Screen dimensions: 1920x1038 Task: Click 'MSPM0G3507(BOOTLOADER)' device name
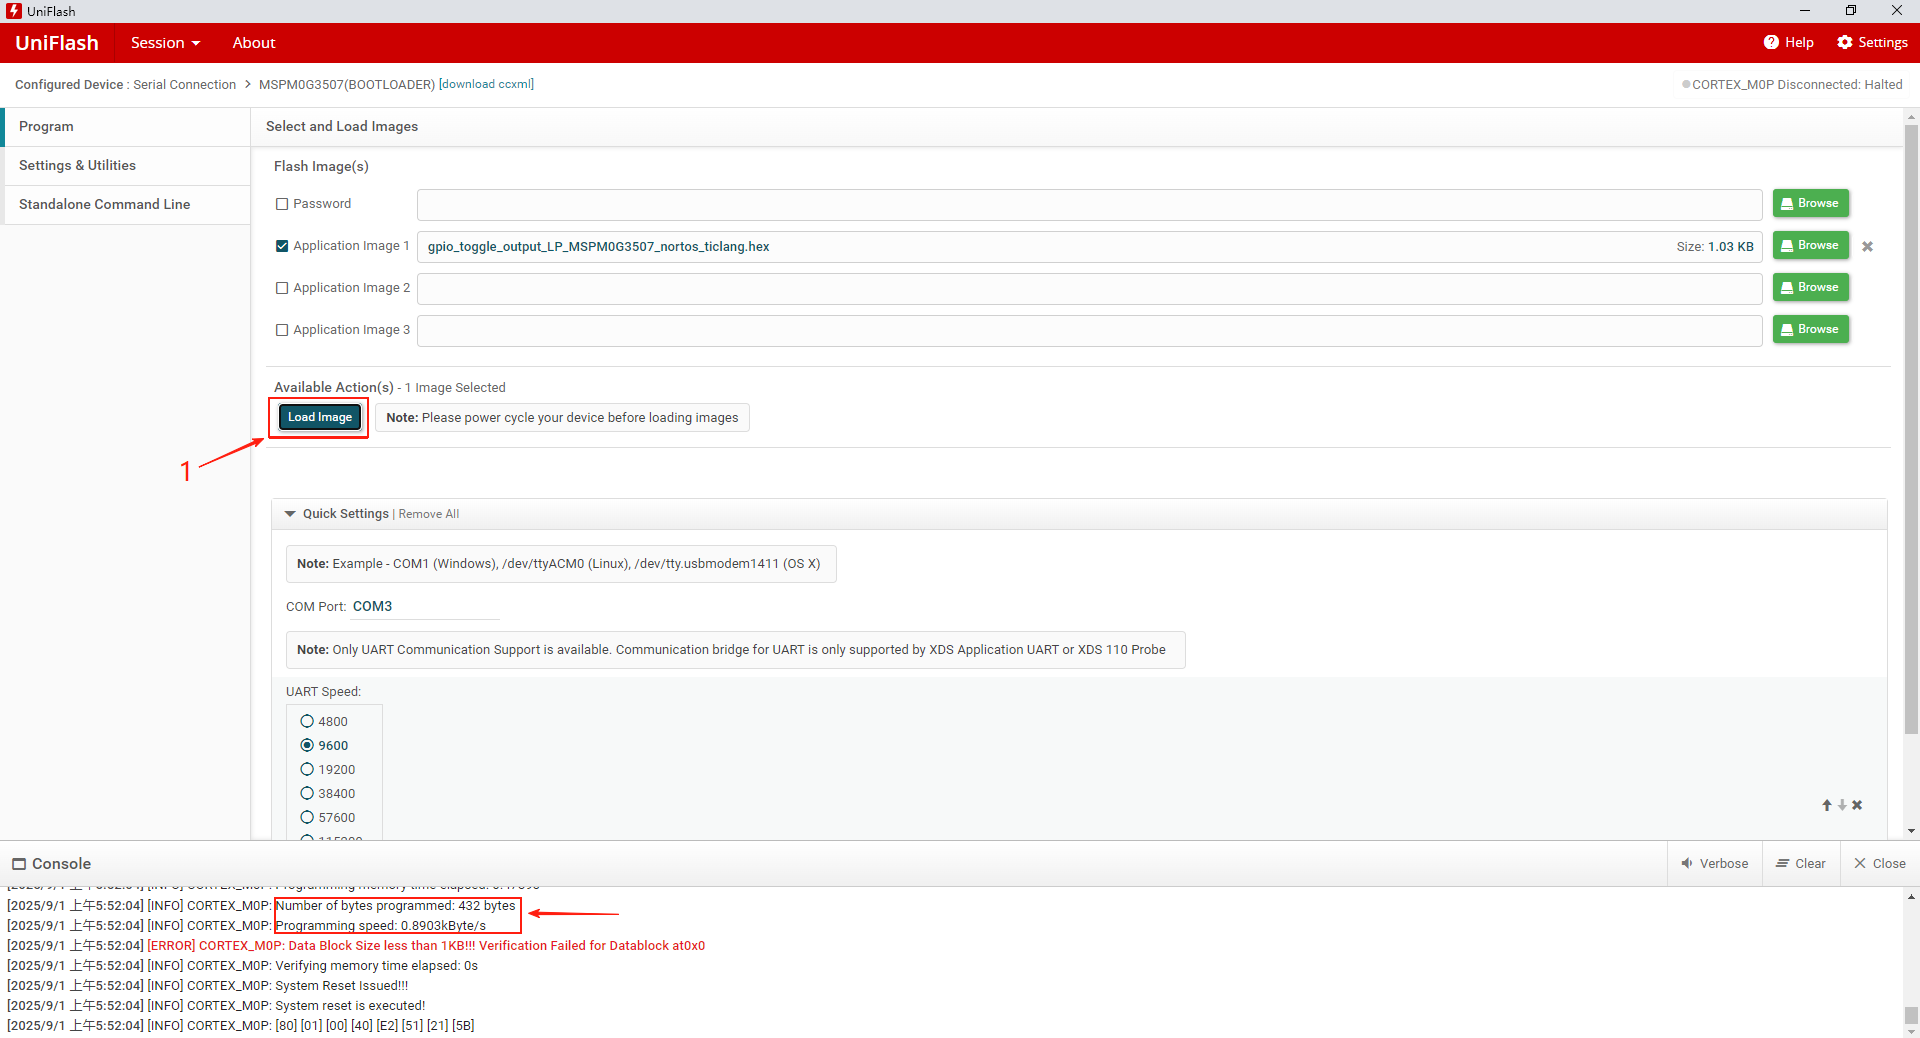(347, 85)
